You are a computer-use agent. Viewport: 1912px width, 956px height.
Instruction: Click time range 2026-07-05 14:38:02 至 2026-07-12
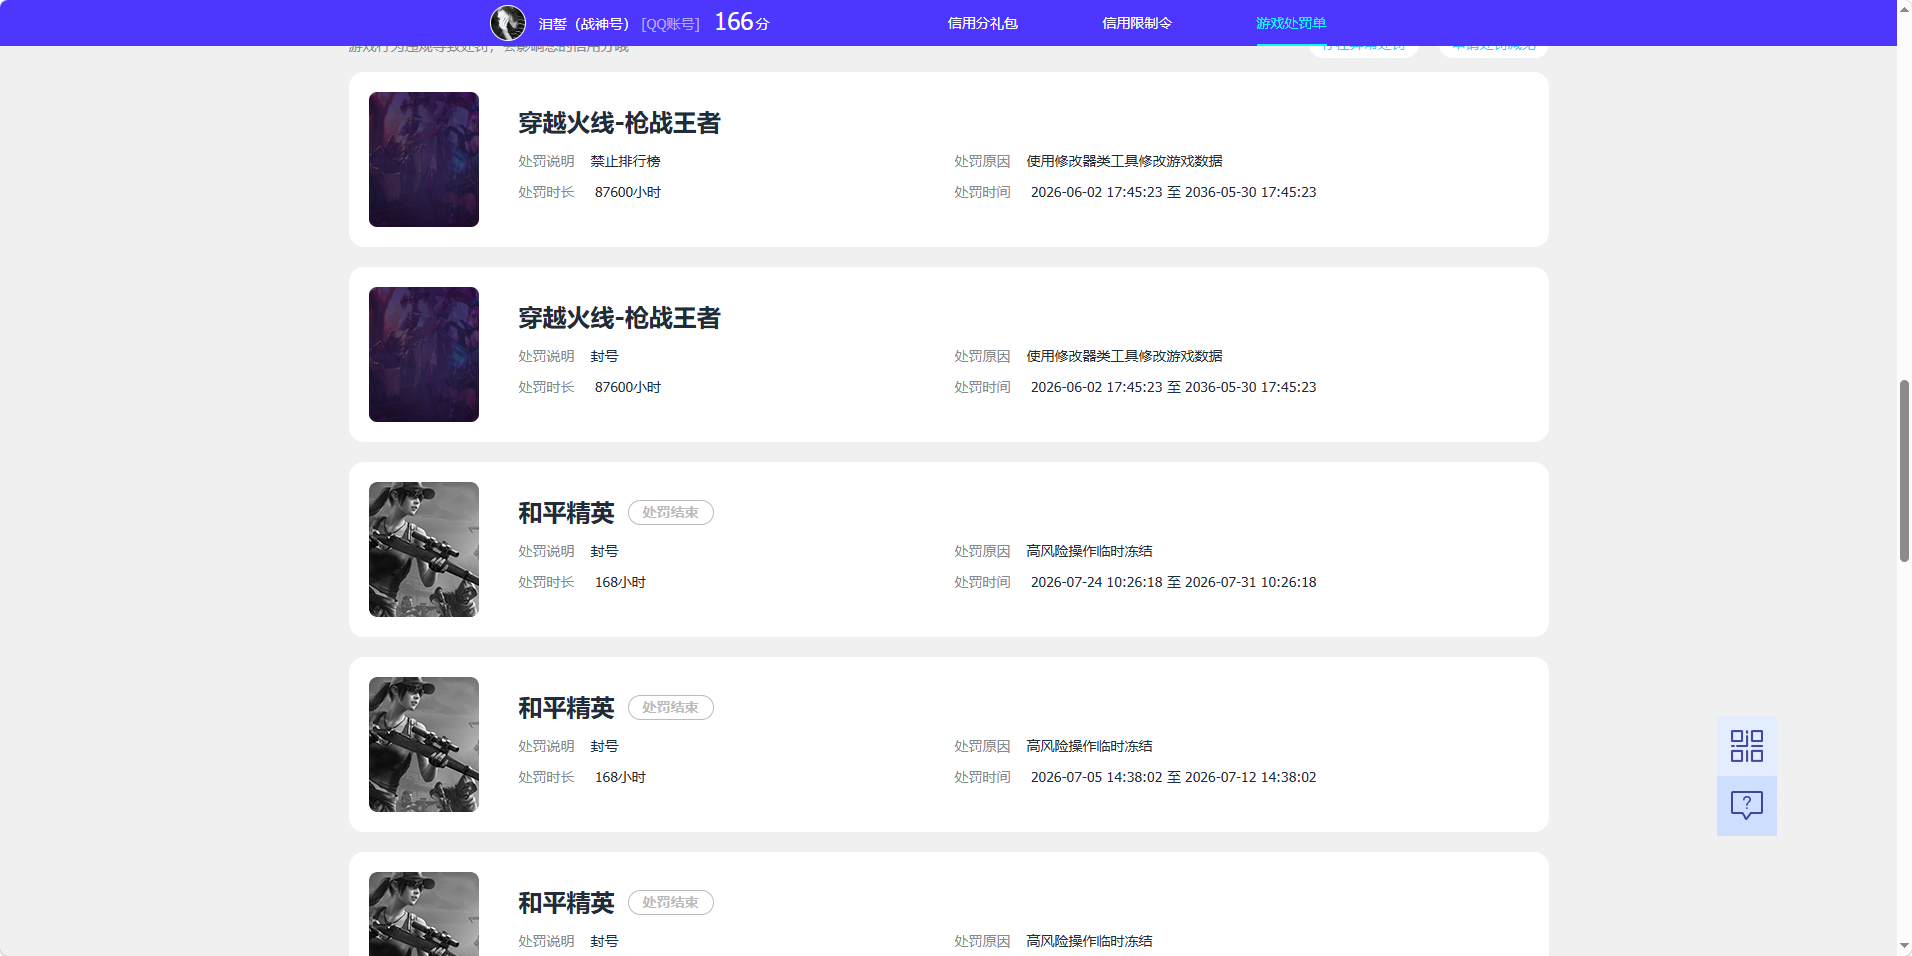tap(1173, 777)
